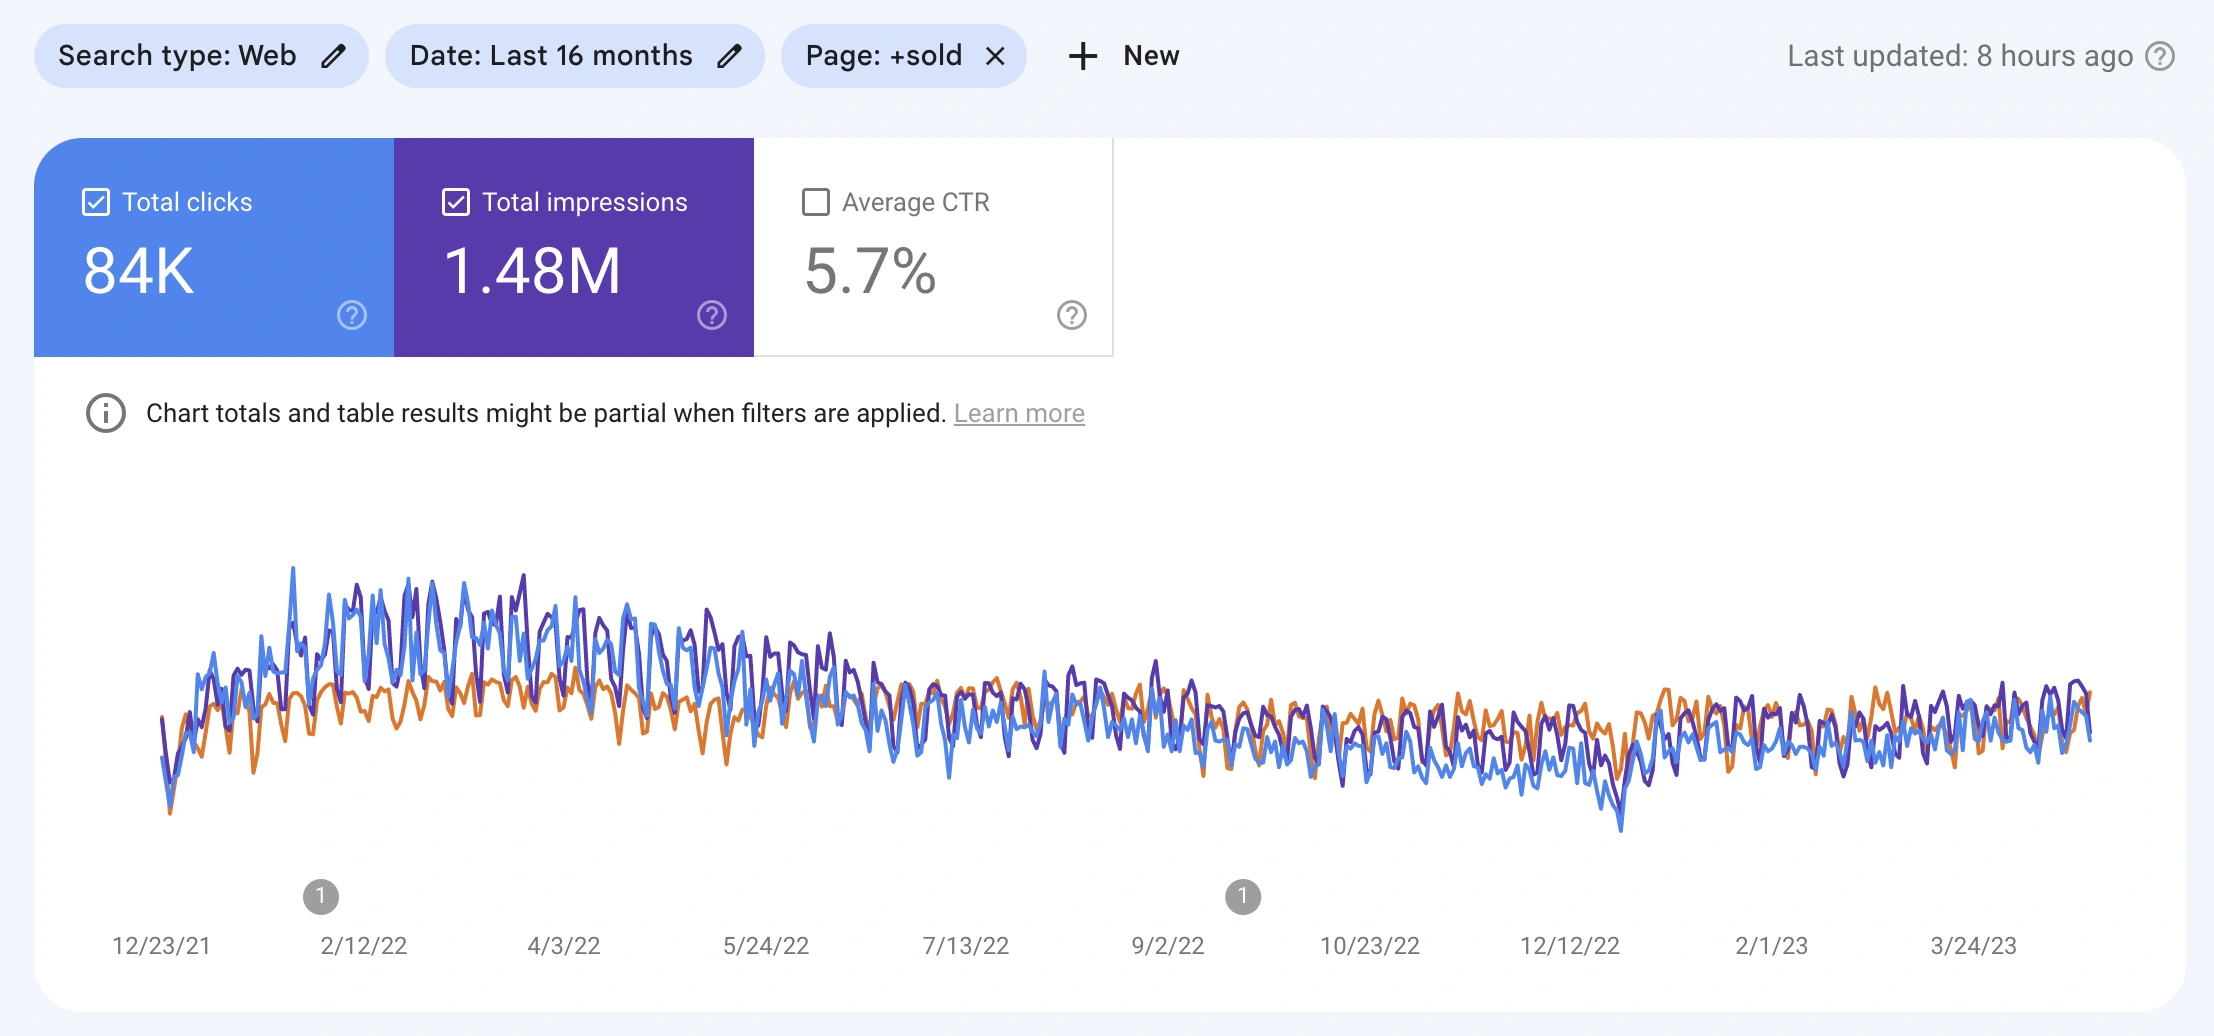This screenshot has height=1036, width=2214.
Task: Click the Last updated: 8 hours ago text
Action: [1960, 56]
